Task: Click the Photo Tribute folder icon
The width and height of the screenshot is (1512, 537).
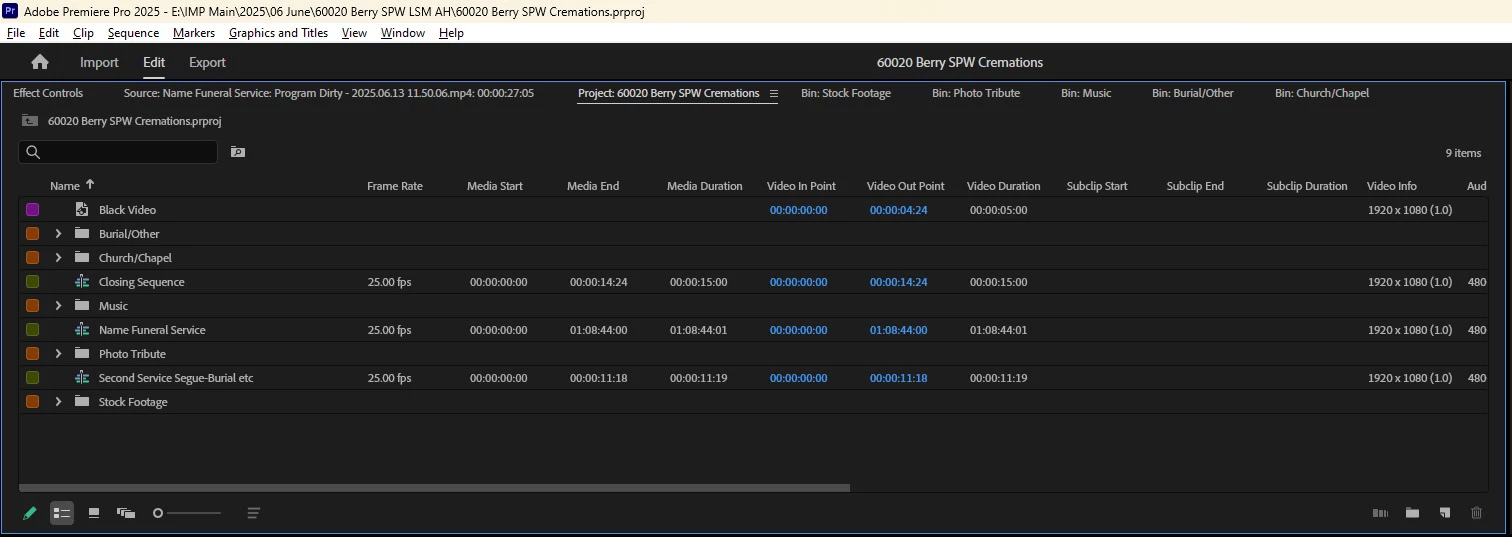Action: click(x=82, y=354)
